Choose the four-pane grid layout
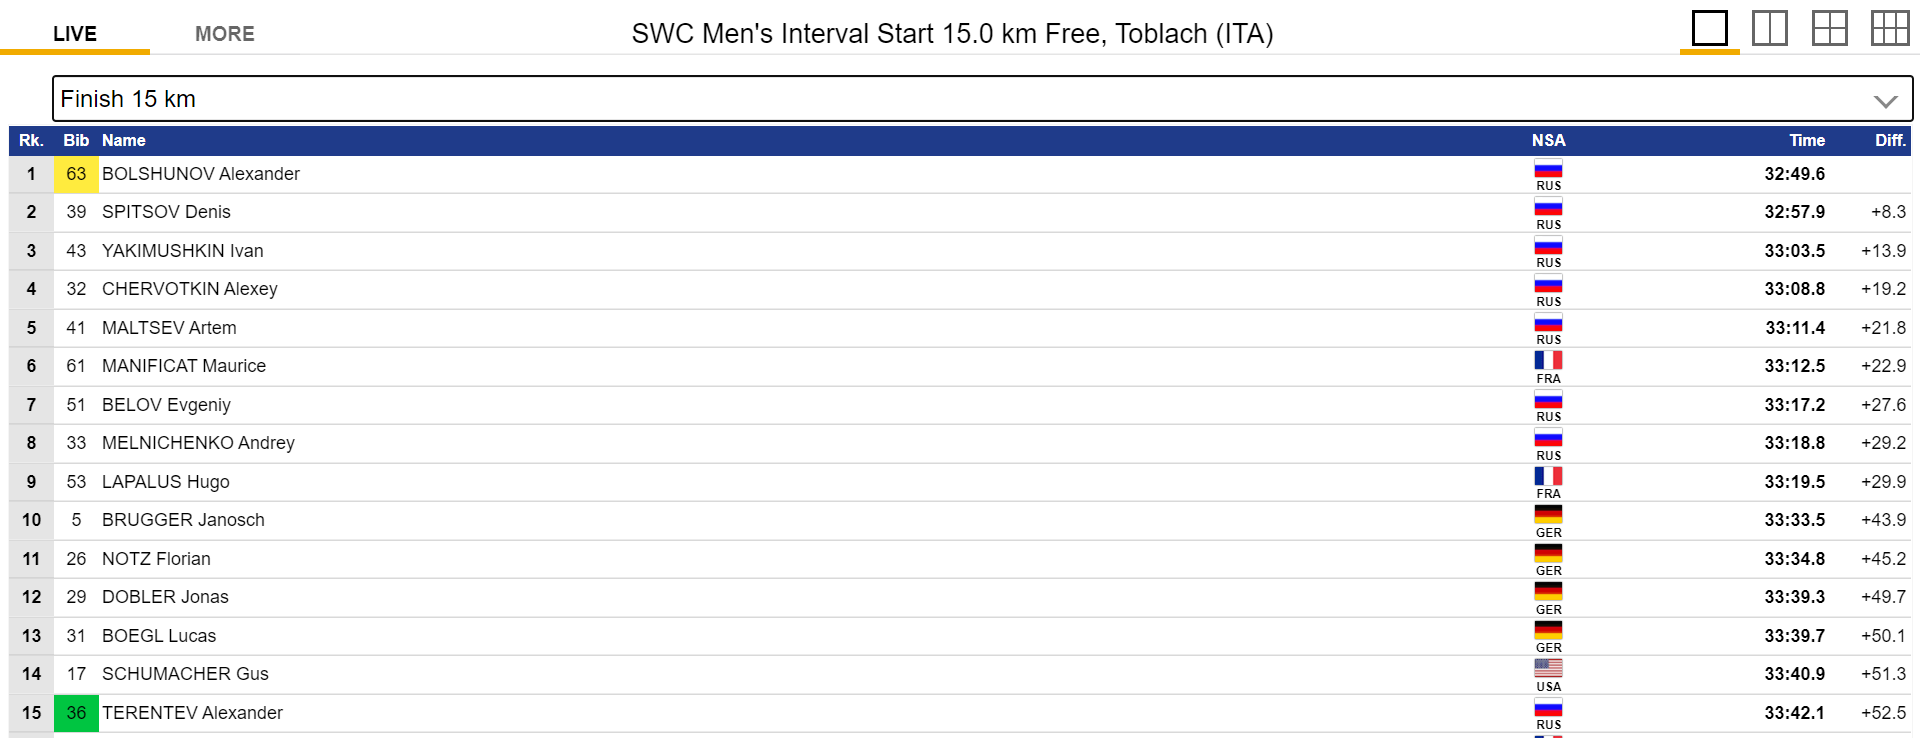Viewport: 1920px width, 738px height. pos(1829,28)
